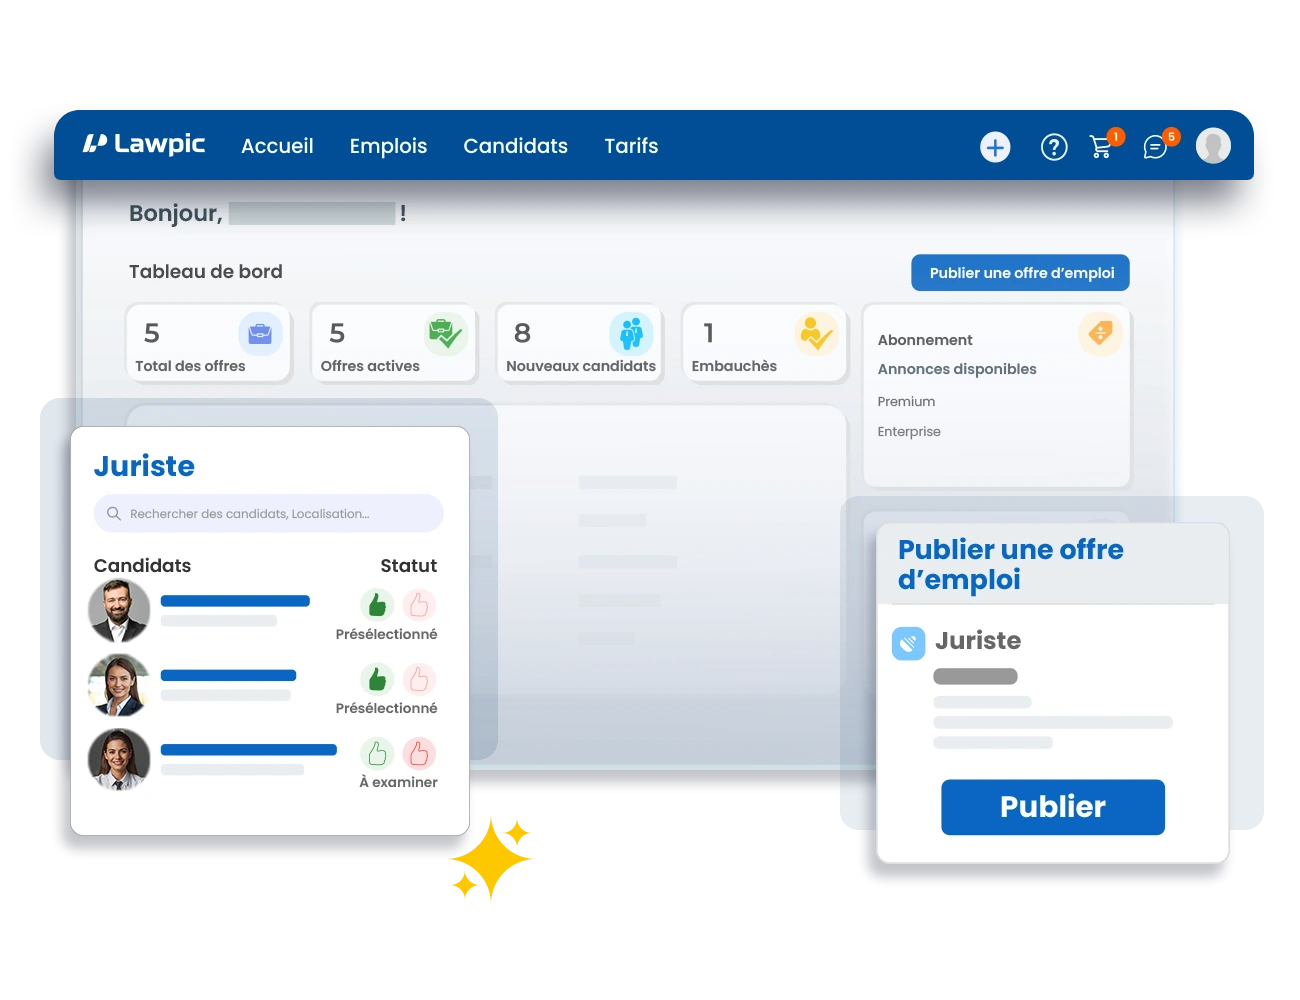The image size is (1300, 1000).
Task: Select the first candidate's profile photo
Action: pyautogui.click(x=119, y=610)
